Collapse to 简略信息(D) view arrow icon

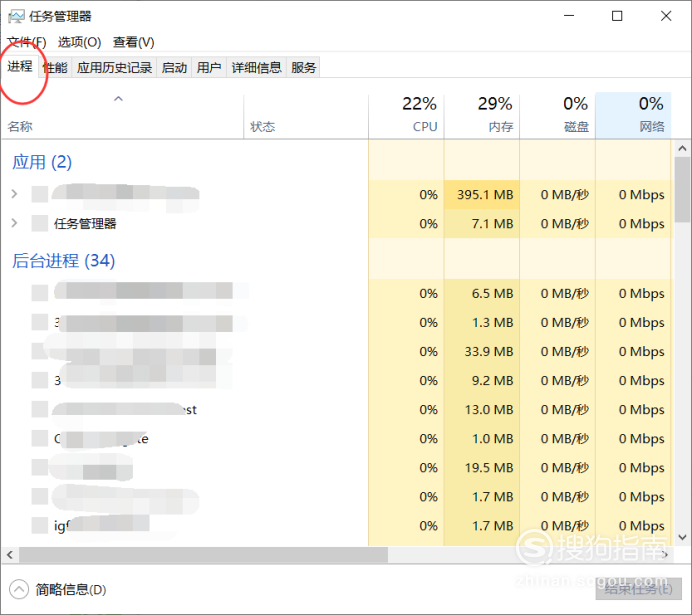click(19, 589)
